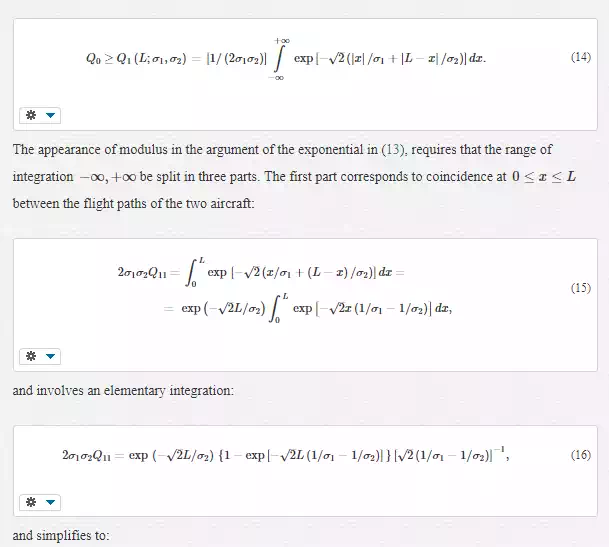Click equation number label (15)
This screenshot has width=609, height=547.
(x=580, y=288)
